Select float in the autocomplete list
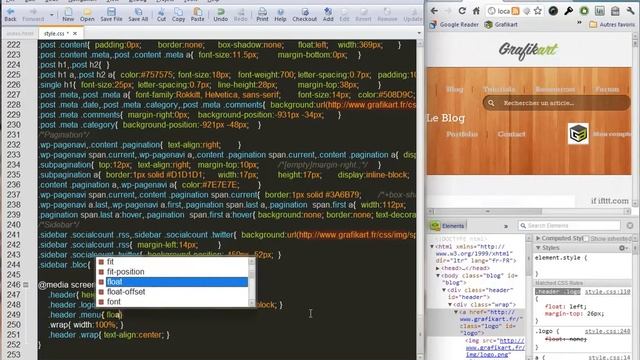The height and width of the screenshot is (360, 640). pos(176,282)
